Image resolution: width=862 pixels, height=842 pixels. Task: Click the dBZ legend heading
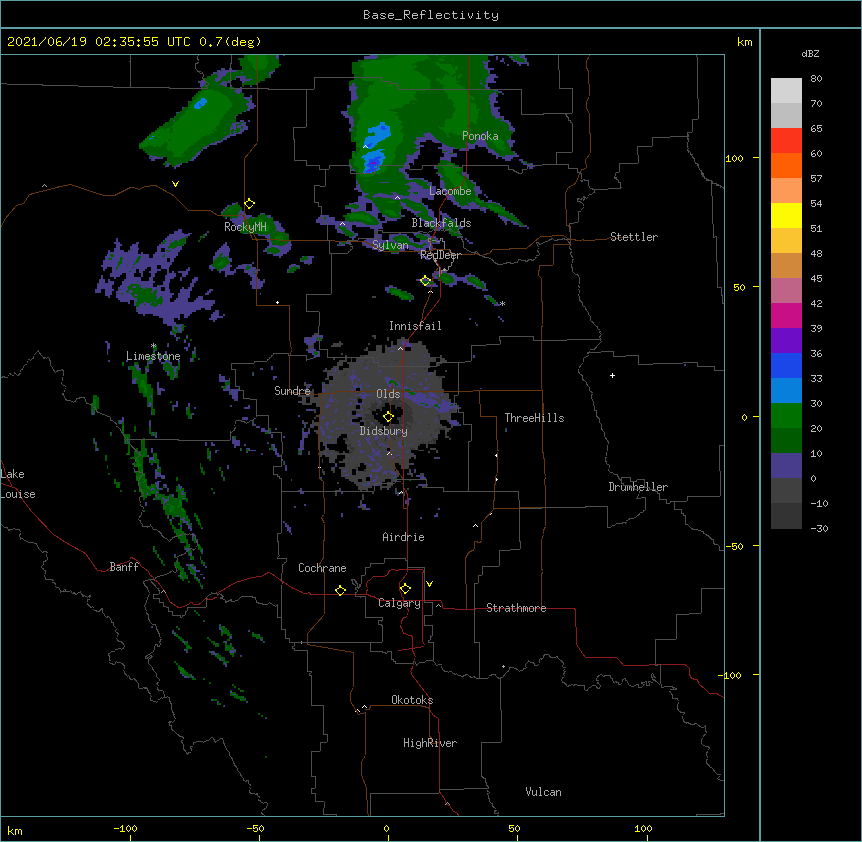pos(810,54)
